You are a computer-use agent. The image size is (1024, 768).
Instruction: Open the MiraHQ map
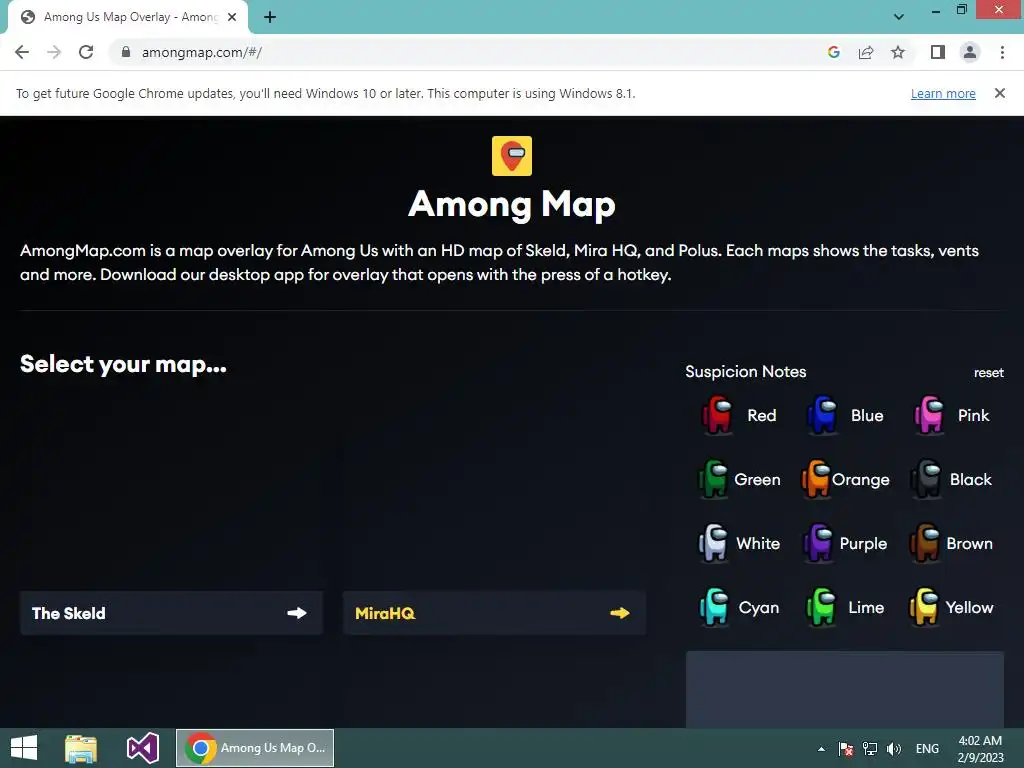pyautogui.click(x=494, y=613)
